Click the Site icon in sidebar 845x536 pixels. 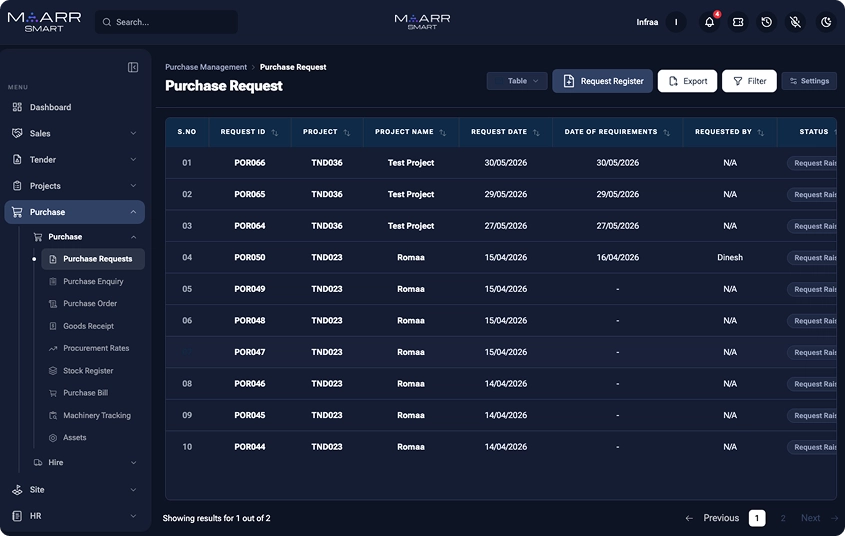tap(17, 490)
